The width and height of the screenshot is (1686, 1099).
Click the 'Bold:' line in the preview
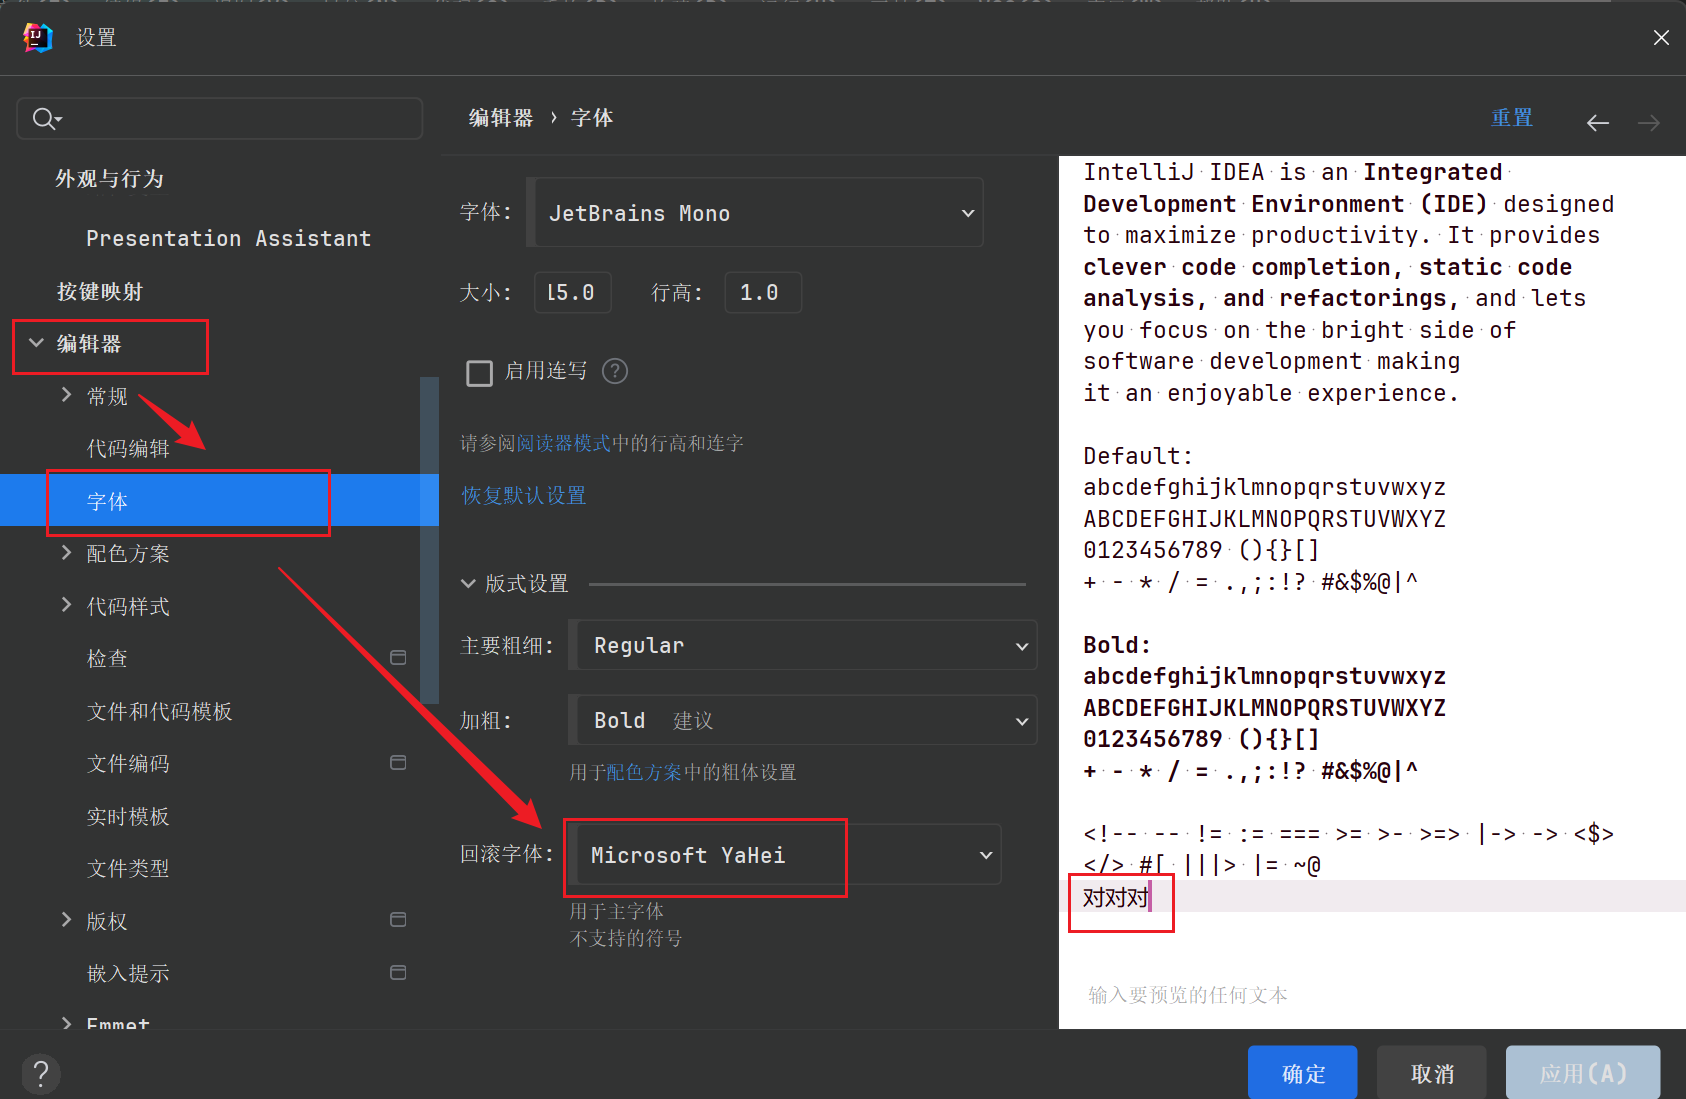coord(1117,645)
